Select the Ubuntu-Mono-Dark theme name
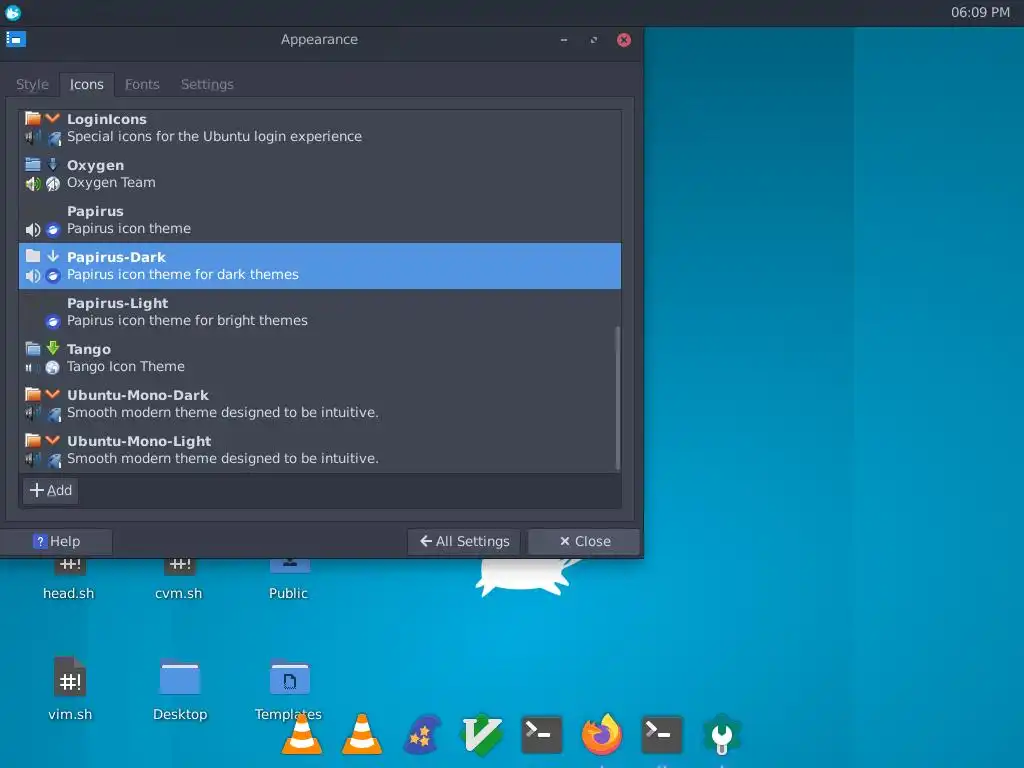Image resolution: width=1024 pixels, height=768 pixels. pyautogui.click(x=138, y=395)
